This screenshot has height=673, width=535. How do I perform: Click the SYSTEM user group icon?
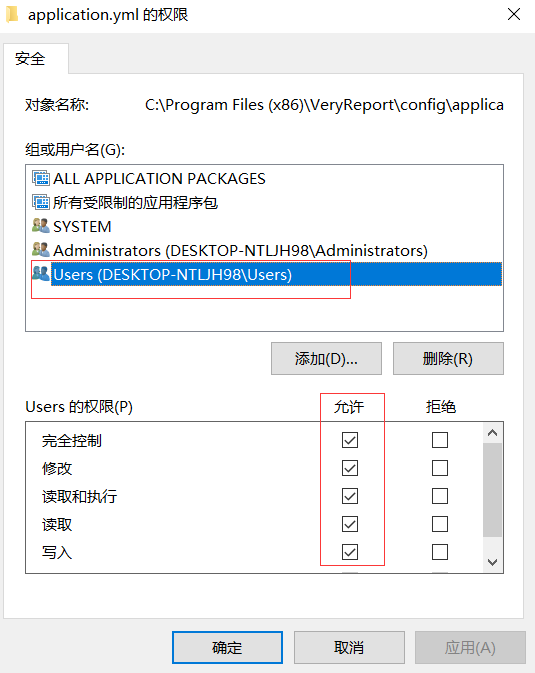pos(41,226)
